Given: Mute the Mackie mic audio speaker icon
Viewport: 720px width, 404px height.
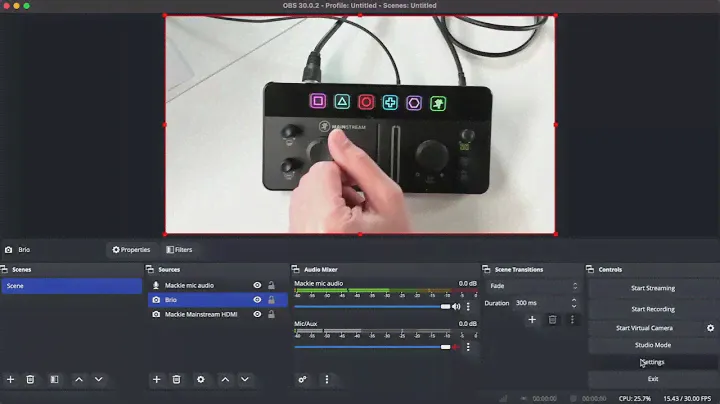Looking at the screenshot, I should 457,307.
